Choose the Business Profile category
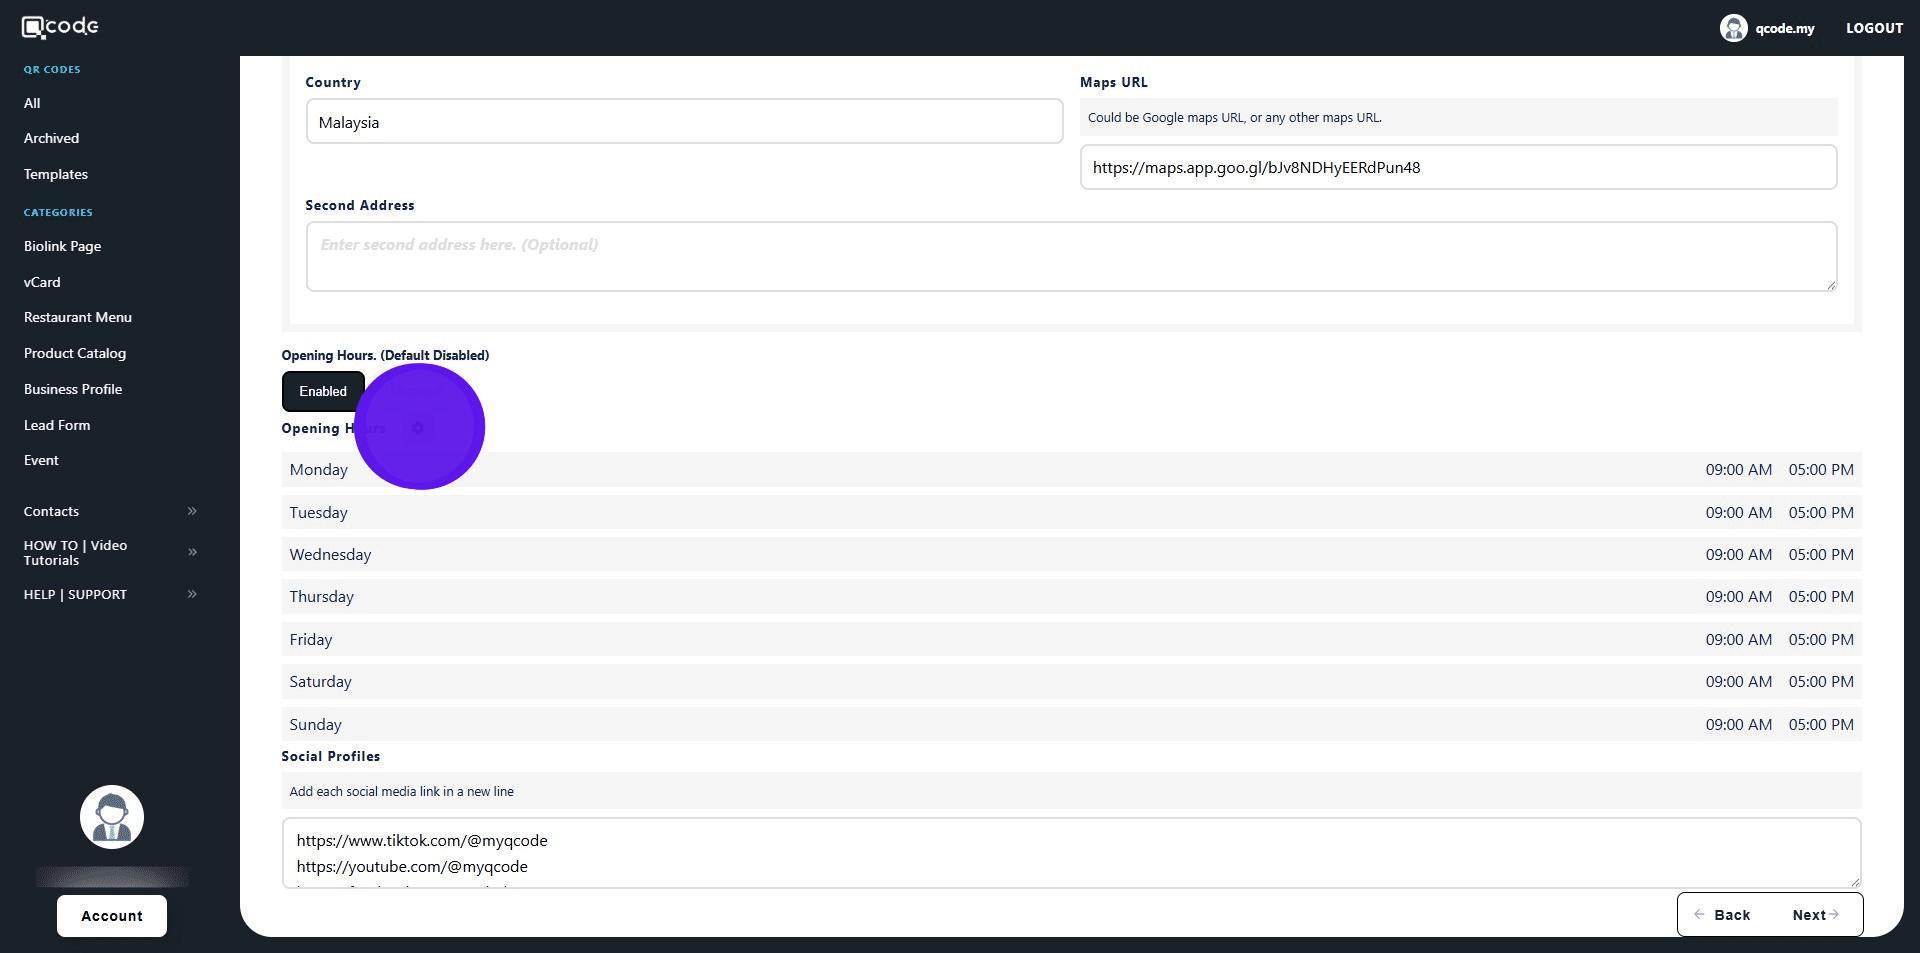Viewport: 1920px width, 953px height. (73, 389)
